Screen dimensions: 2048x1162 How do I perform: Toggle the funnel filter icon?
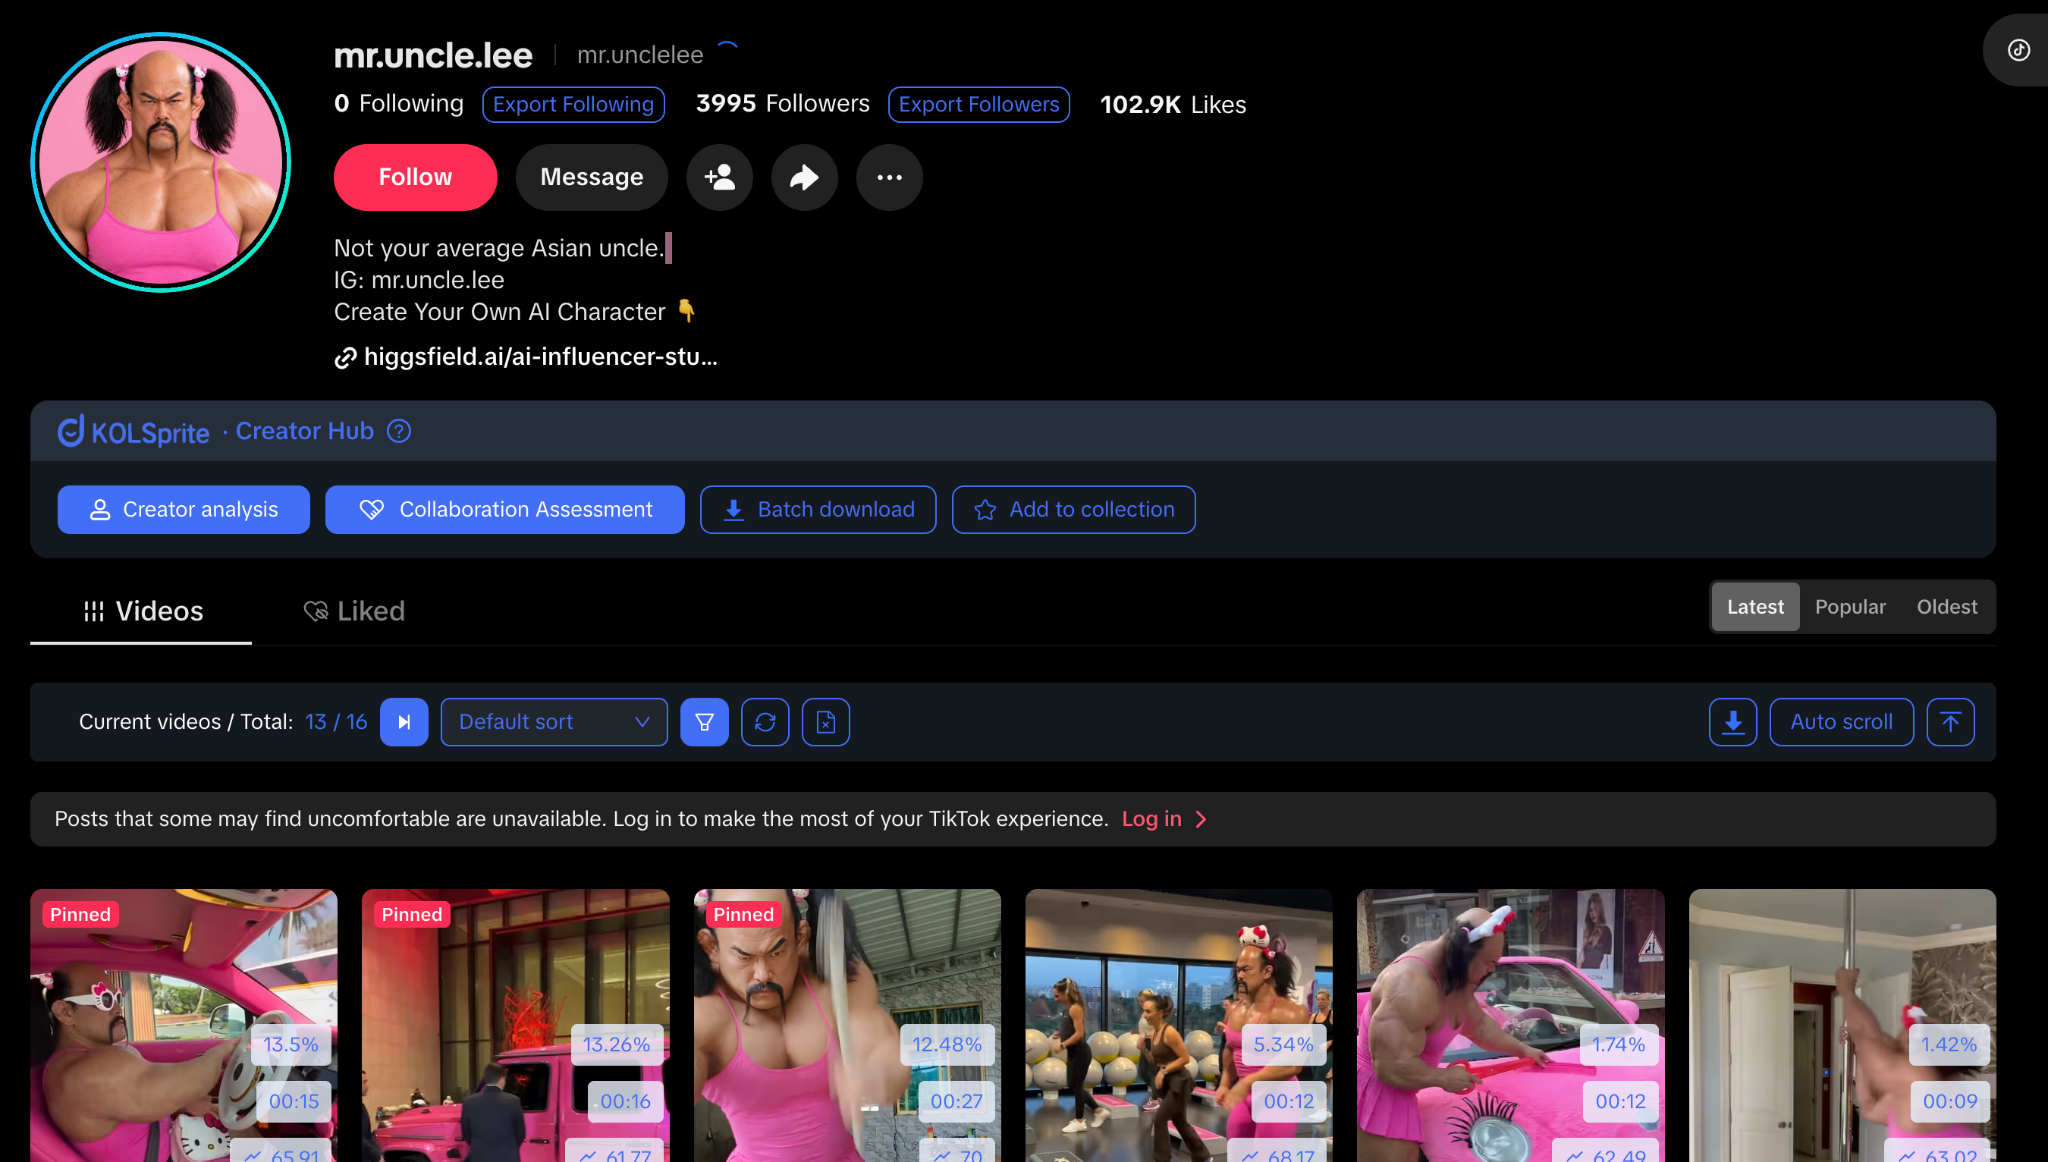(705, 722)
